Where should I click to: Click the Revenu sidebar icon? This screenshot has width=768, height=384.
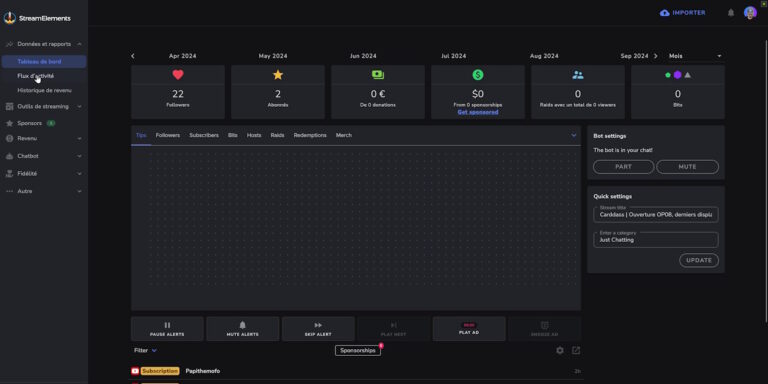tap(9, 139)
